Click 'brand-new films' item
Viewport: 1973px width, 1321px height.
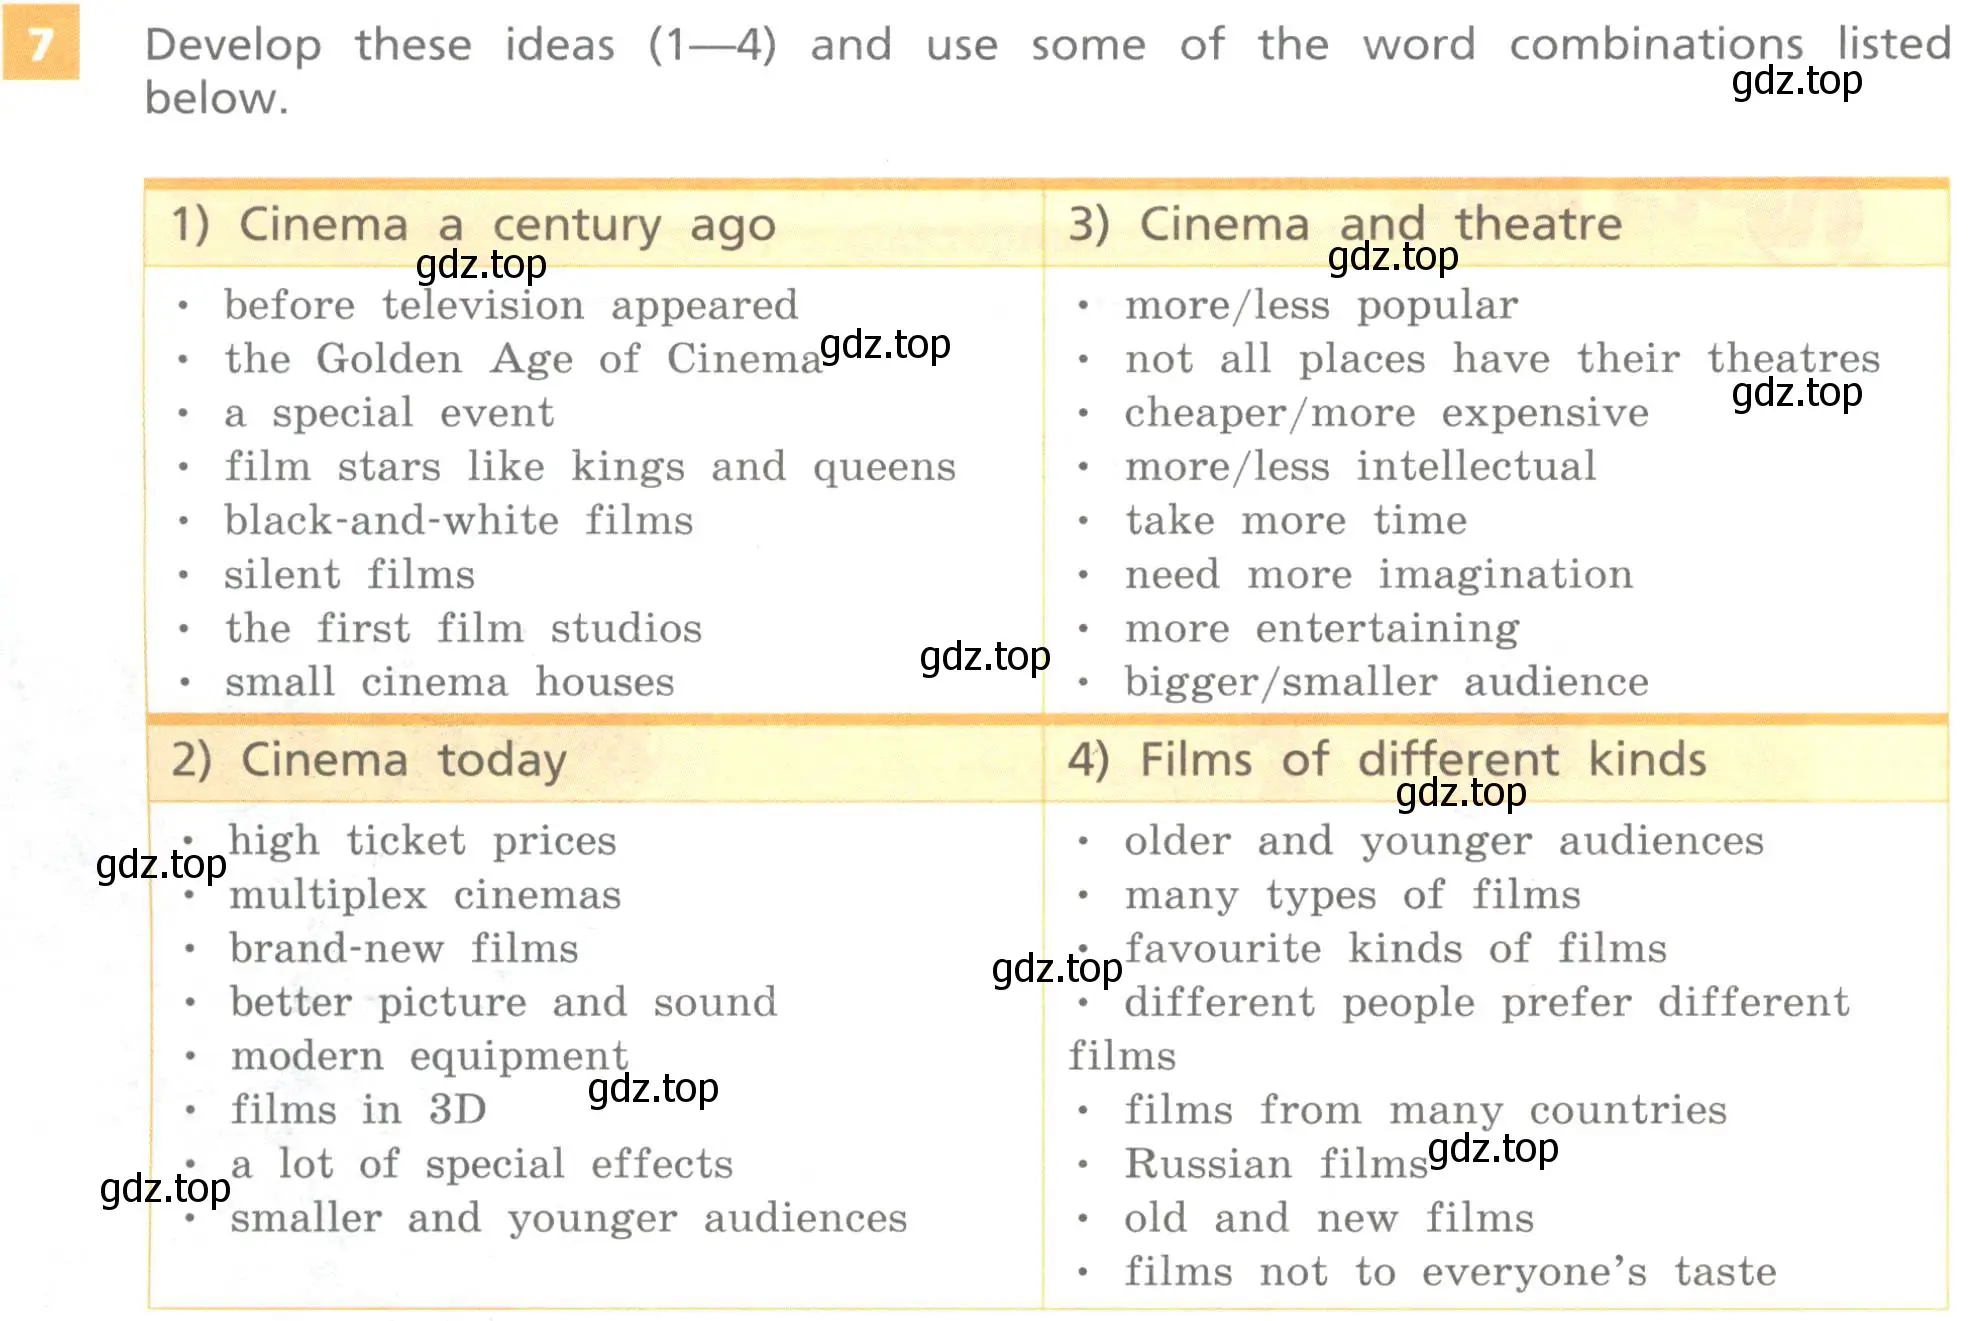(x=403, y=948)
